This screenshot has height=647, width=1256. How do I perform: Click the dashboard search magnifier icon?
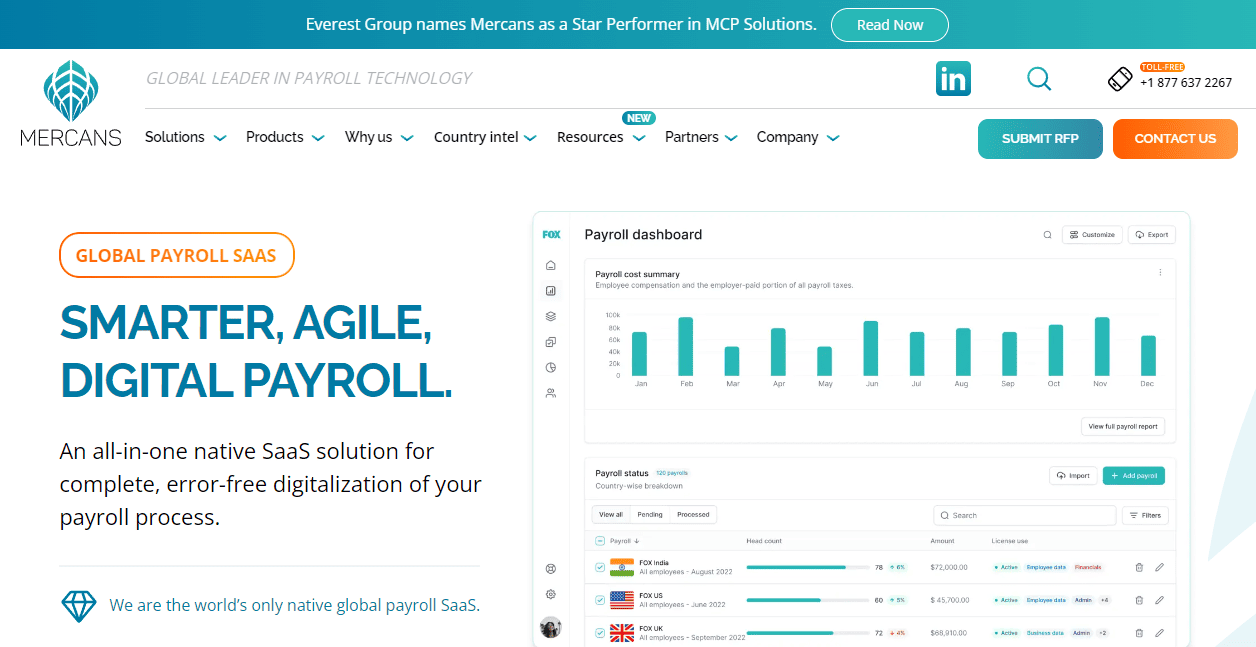(x=1047, y=235)
